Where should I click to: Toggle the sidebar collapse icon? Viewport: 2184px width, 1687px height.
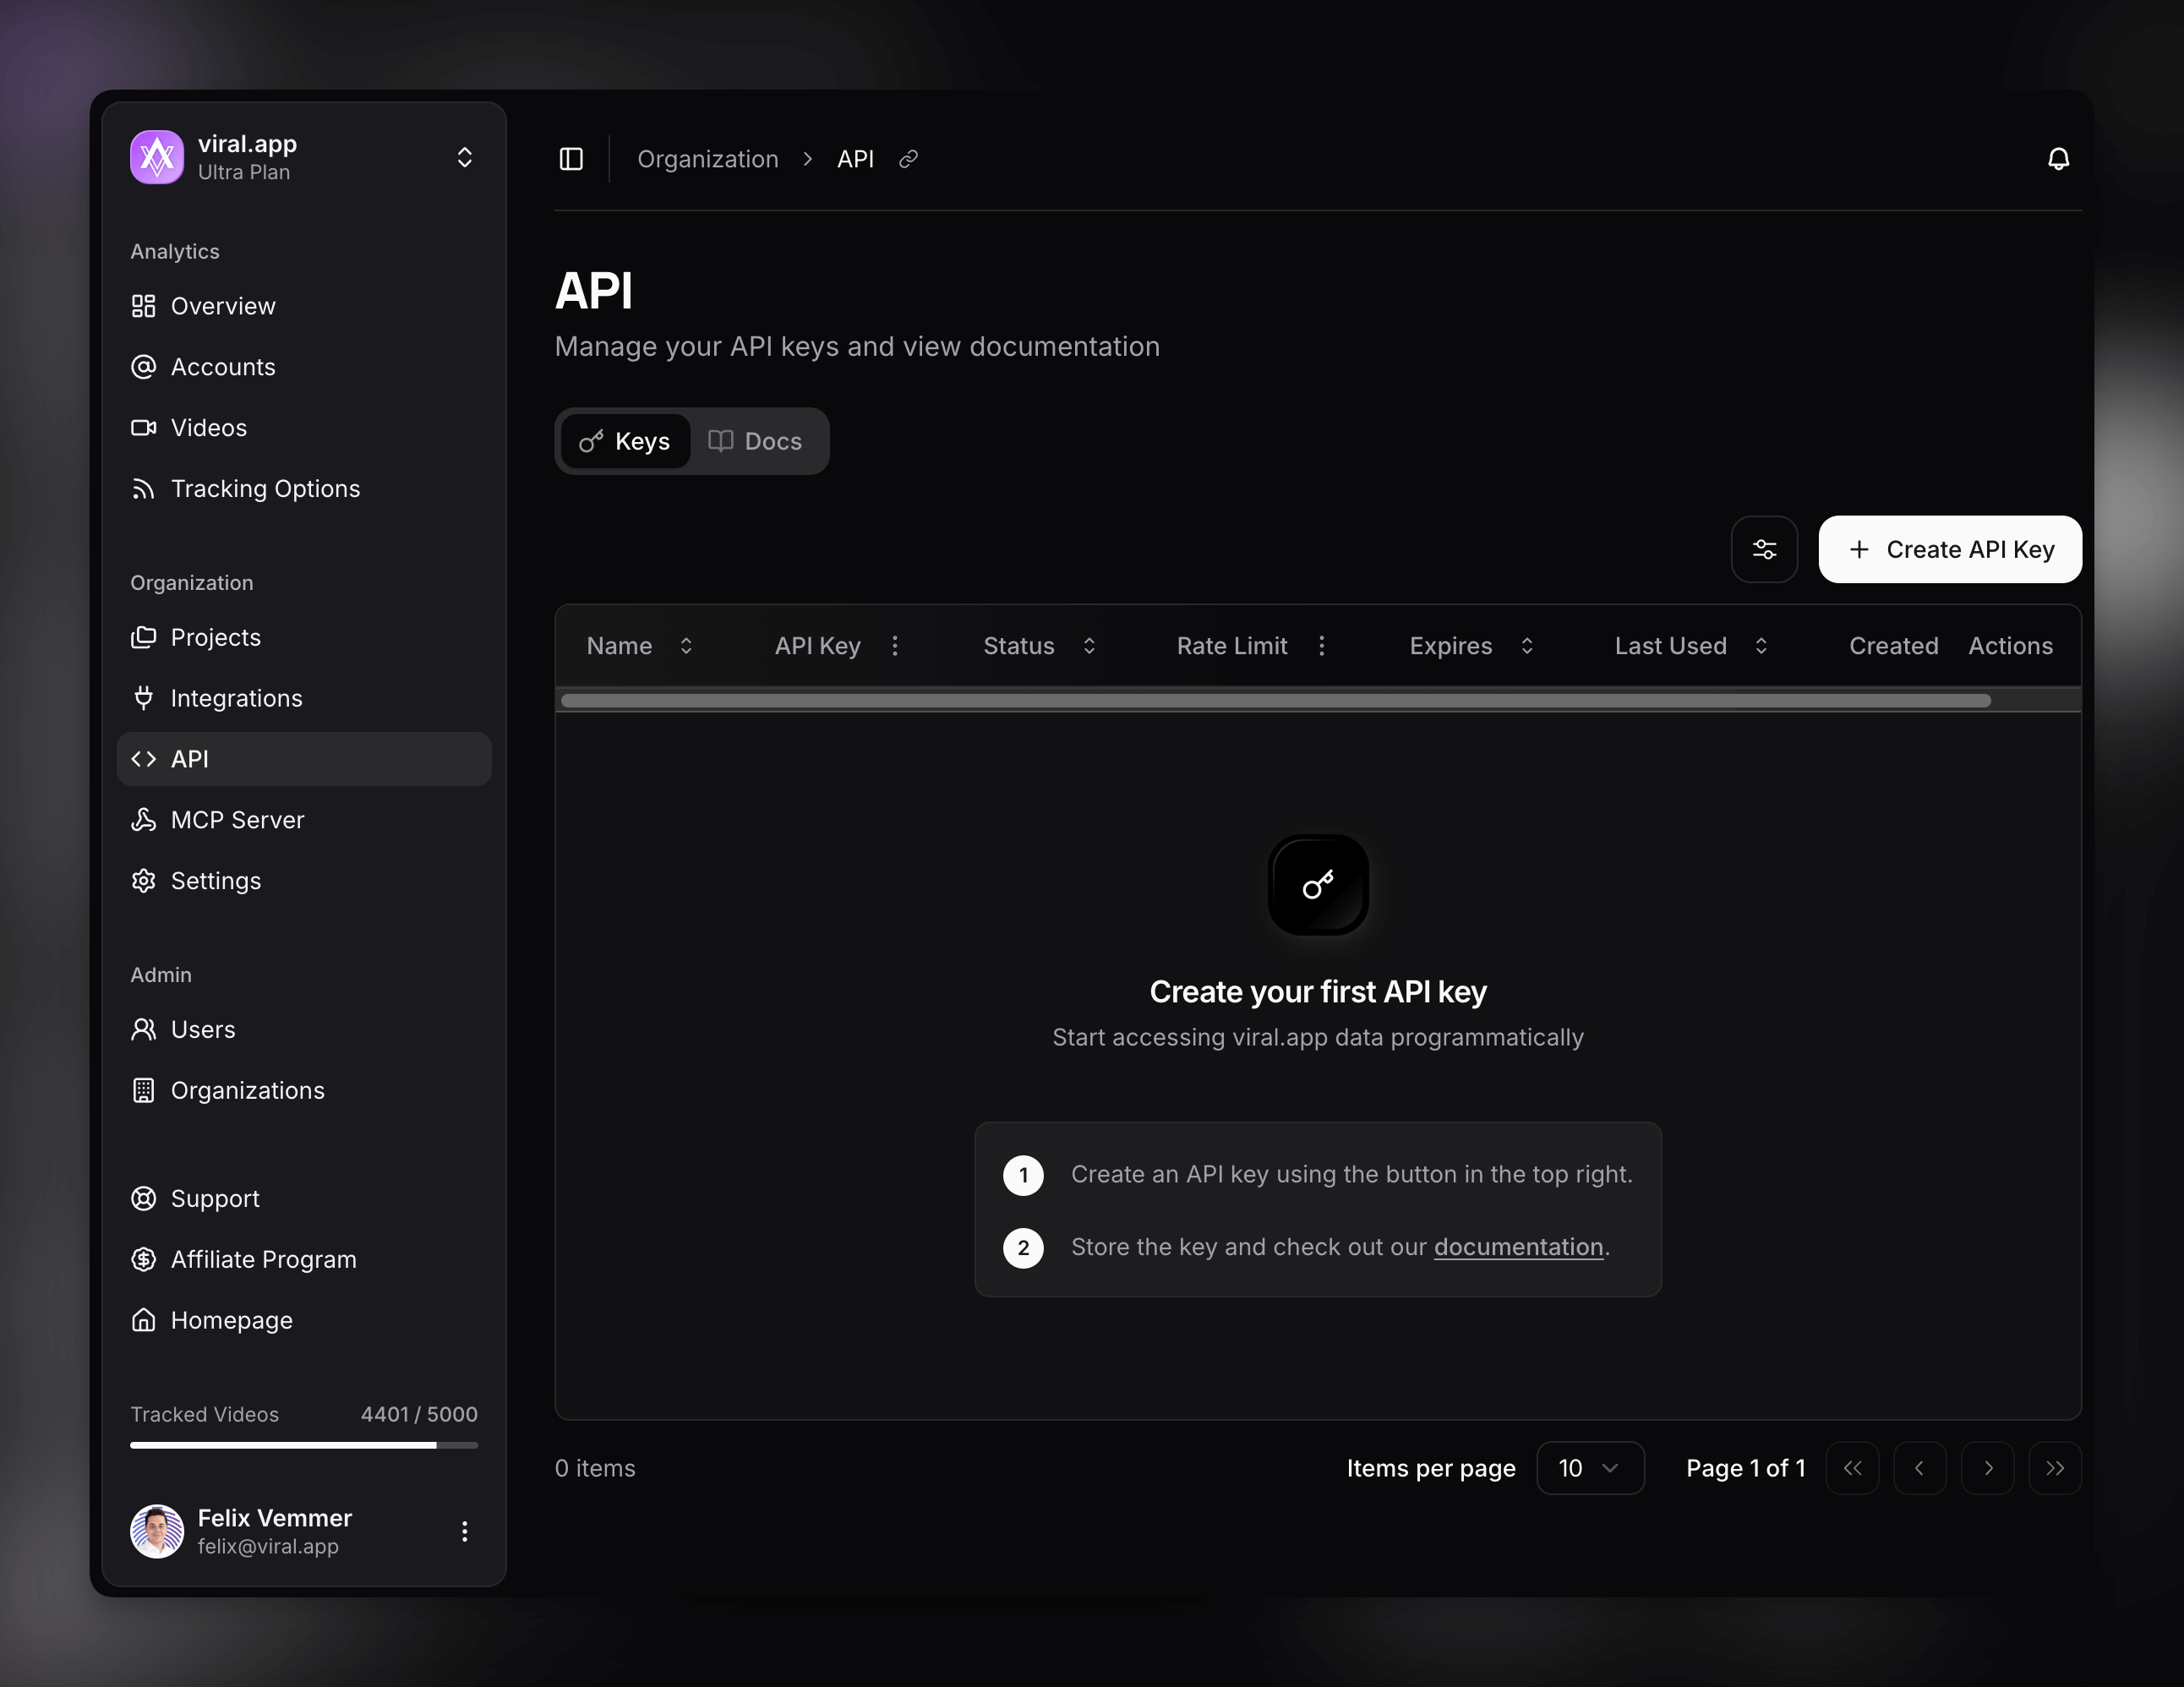click(571, 158)
